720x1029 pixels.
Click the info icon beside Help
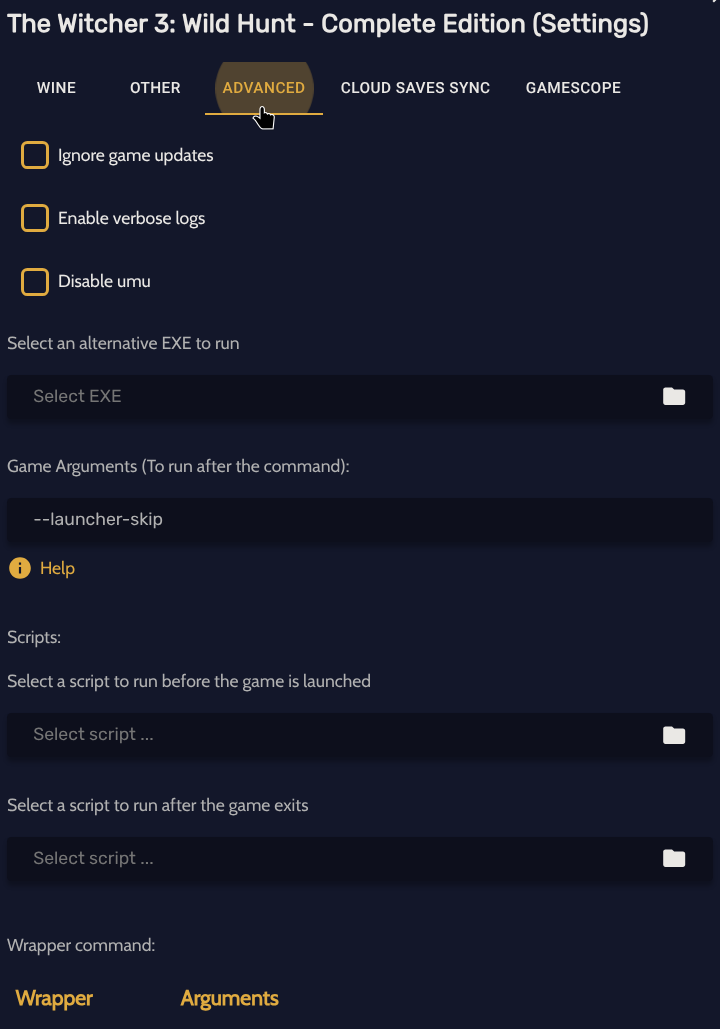(x=19, y=568)
